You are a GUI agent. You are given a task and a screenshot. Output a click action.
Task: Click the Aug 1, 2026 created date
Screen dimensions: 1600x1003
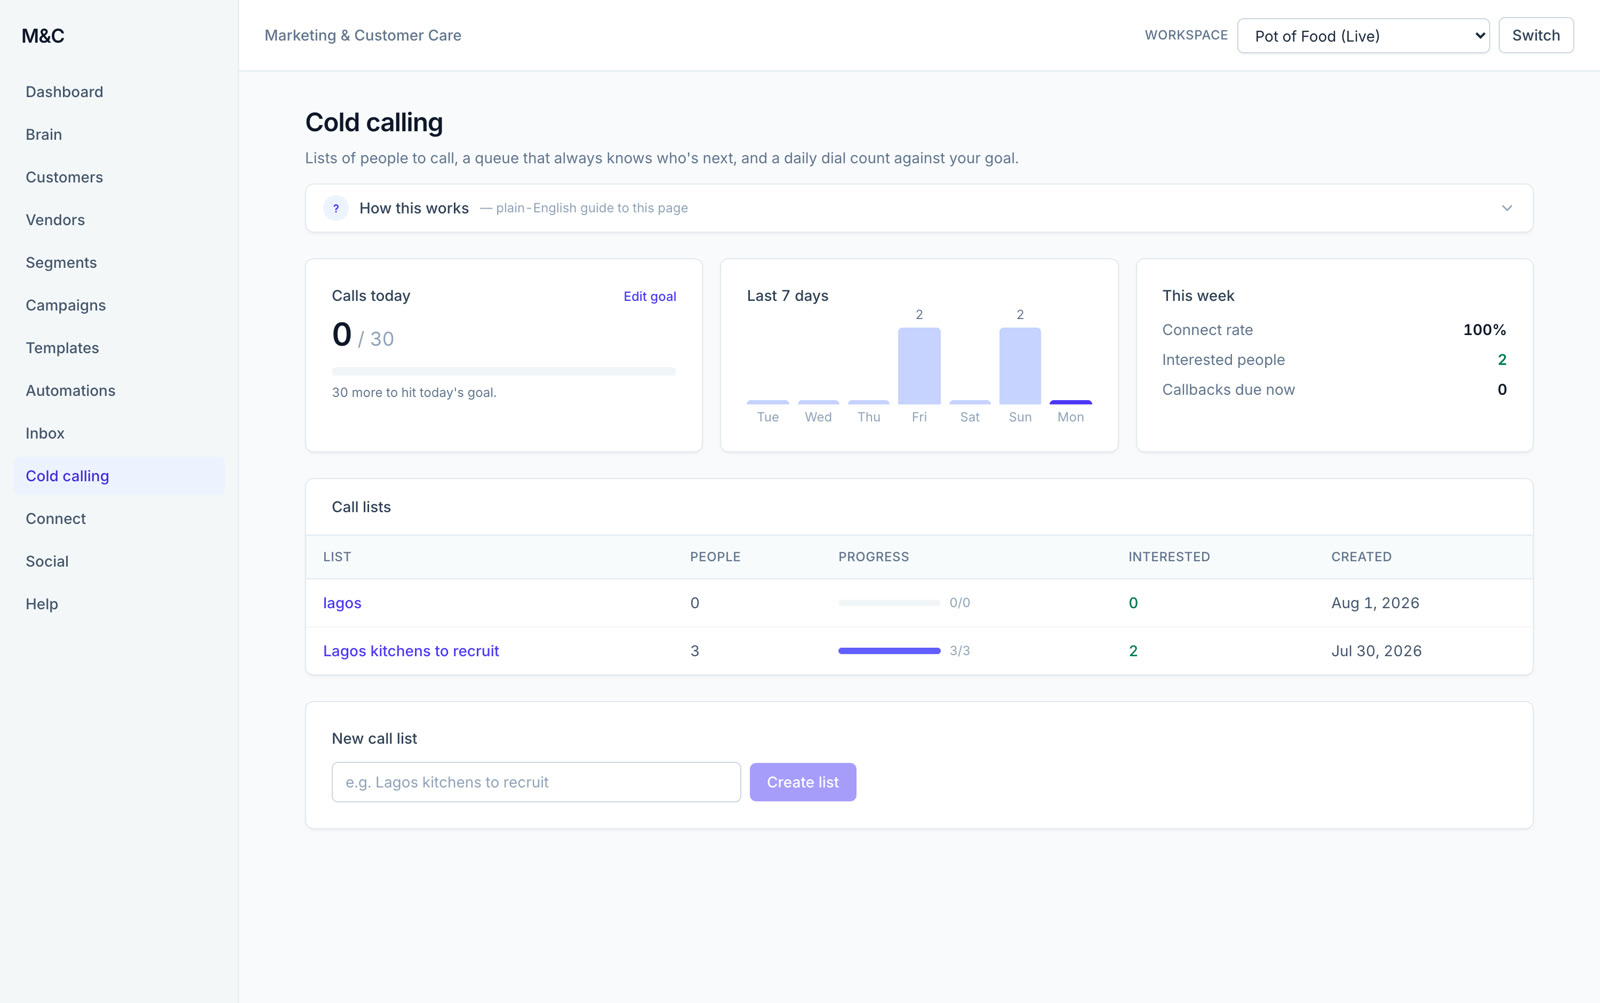click(x=1375, y=603)
